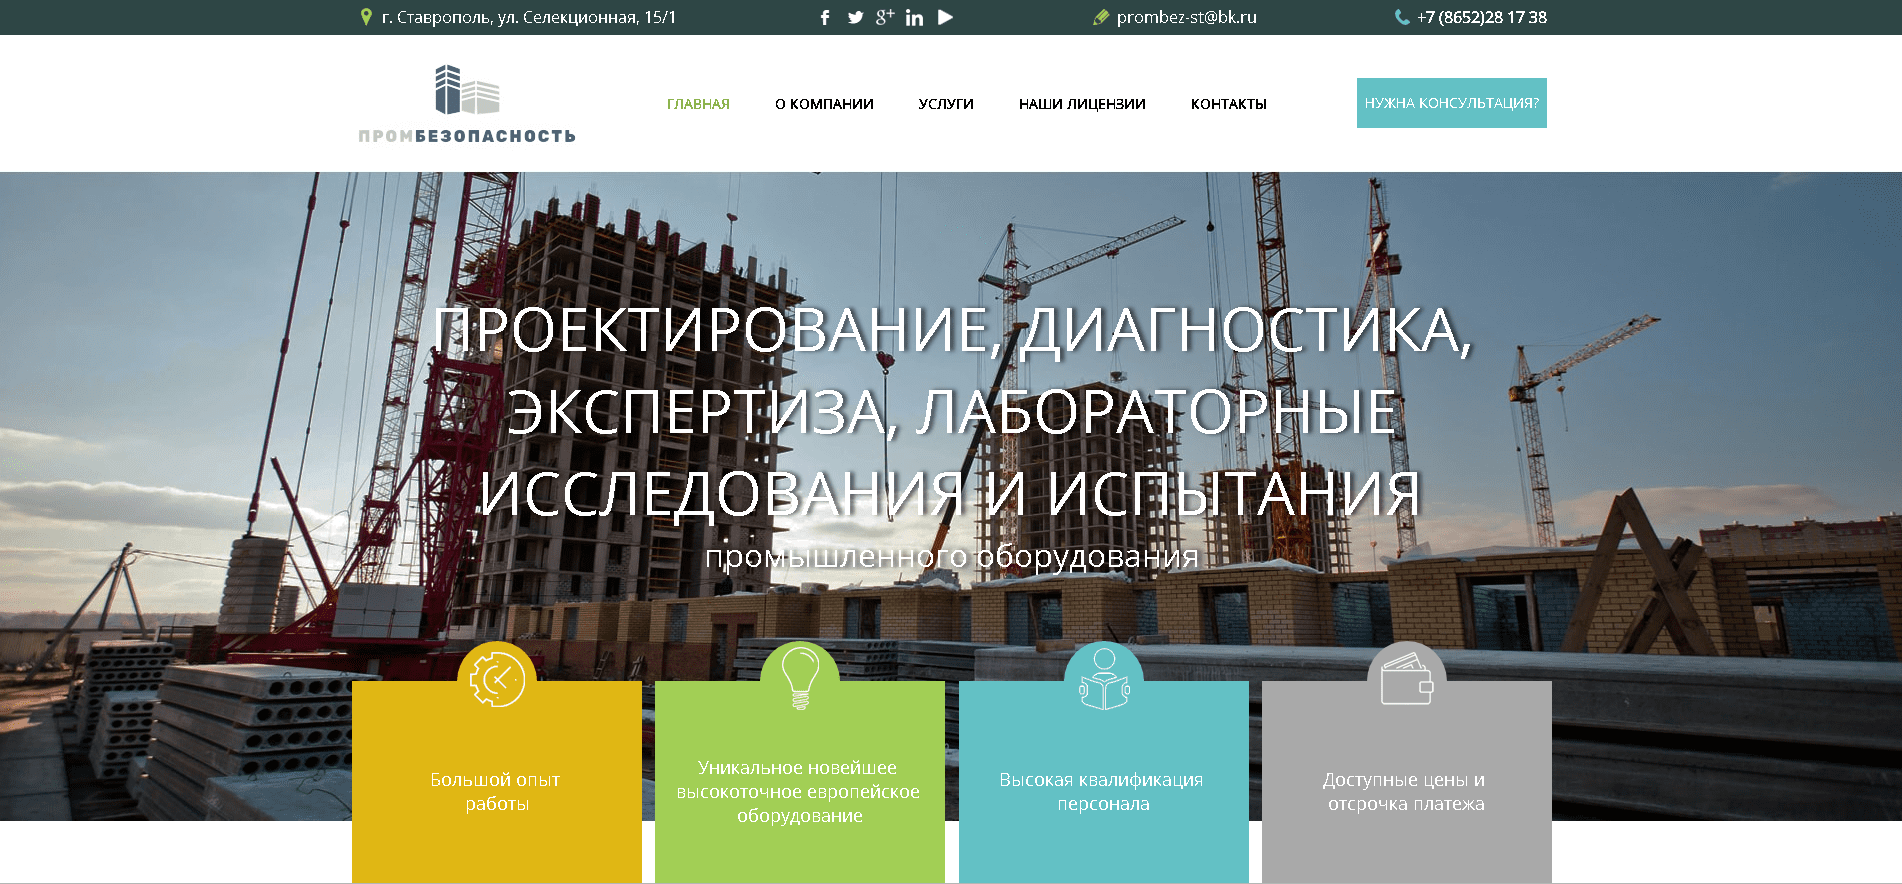Select the Доступные цены и отсрочка платежа card

pos(1407,782)
